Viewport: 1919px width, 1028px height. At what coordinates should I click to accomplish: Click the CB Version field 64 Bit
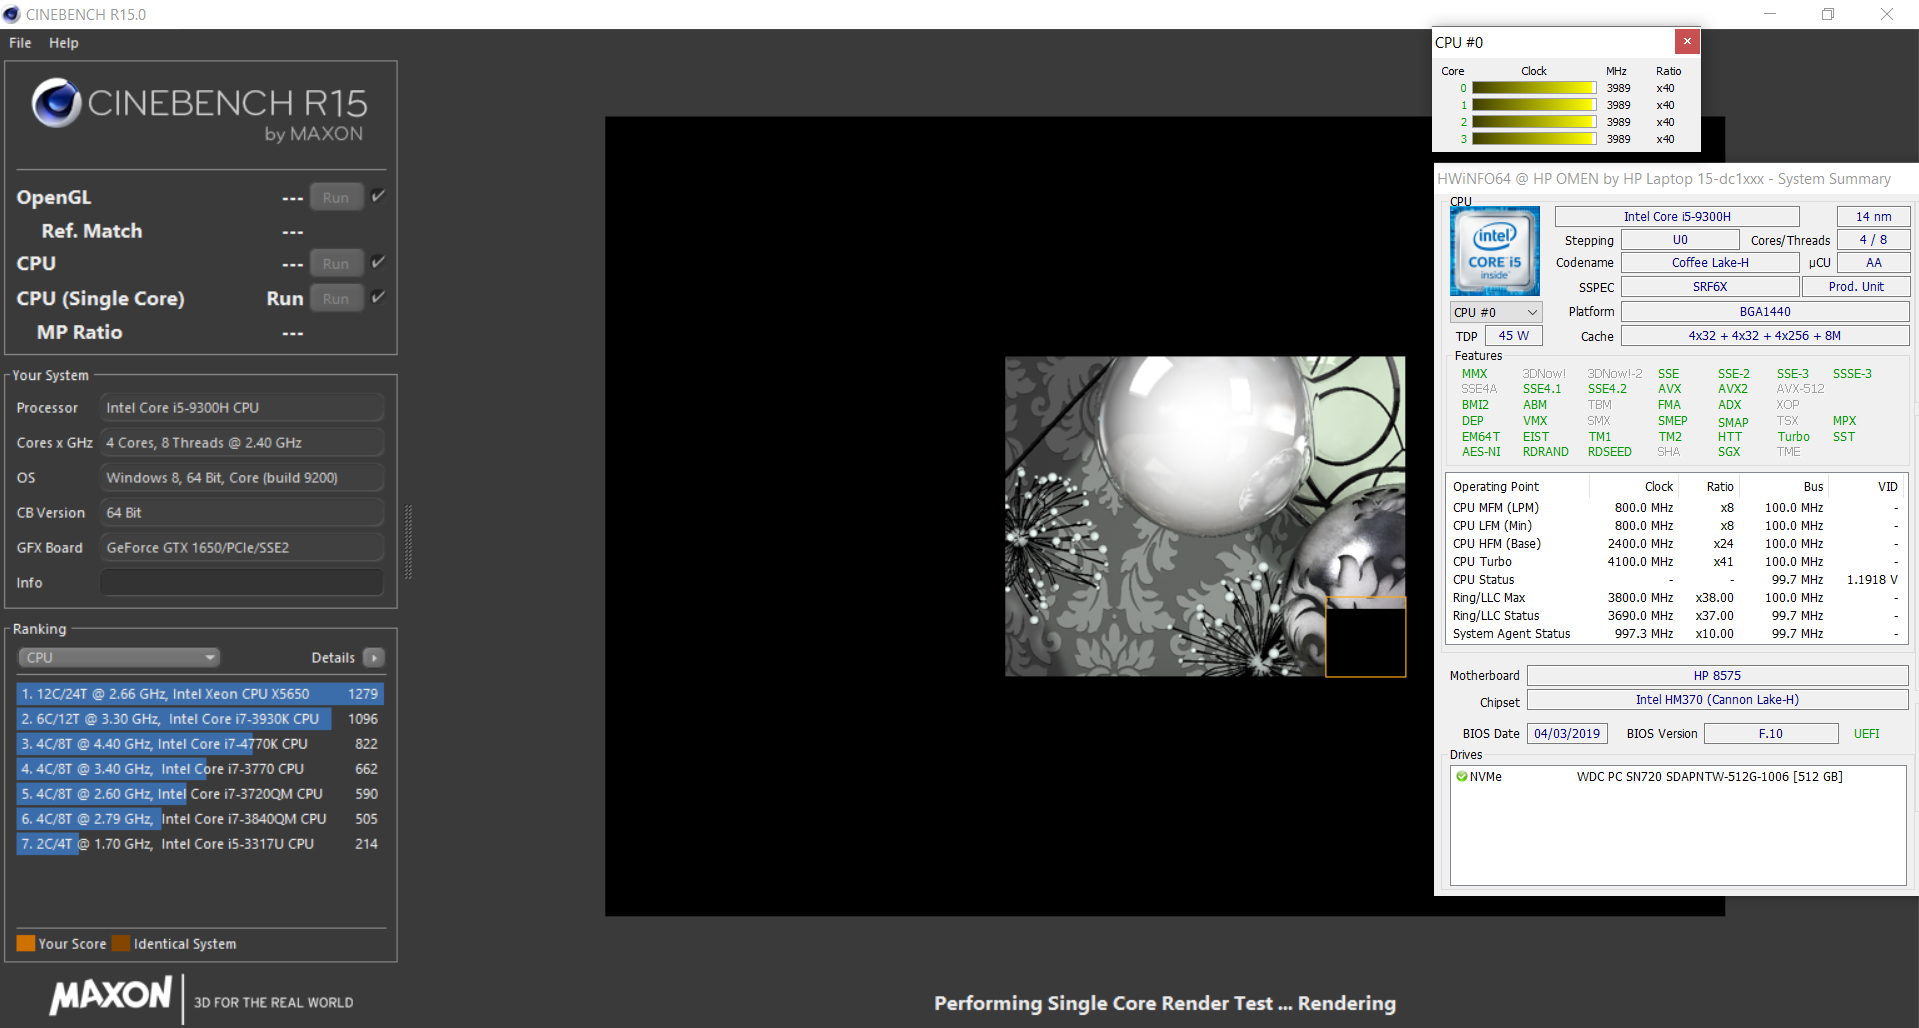242,513
